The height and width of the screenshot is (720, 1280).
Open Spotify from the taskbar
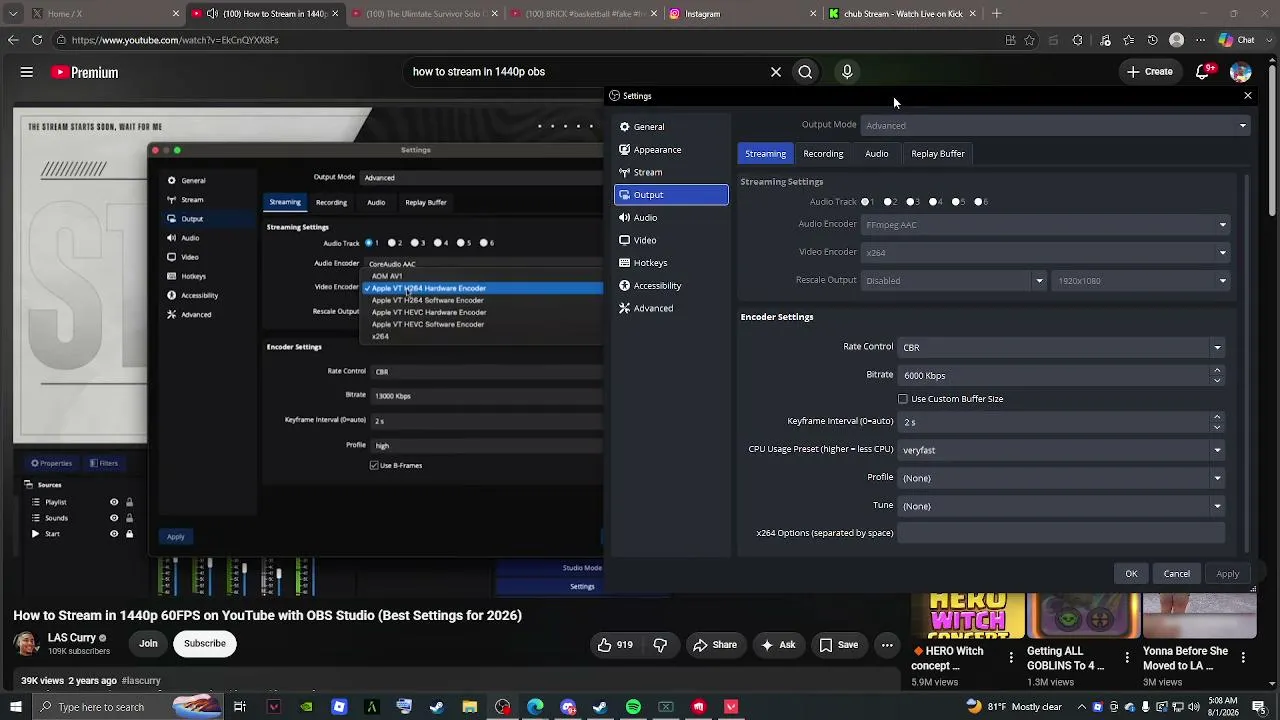click(633, 707)
